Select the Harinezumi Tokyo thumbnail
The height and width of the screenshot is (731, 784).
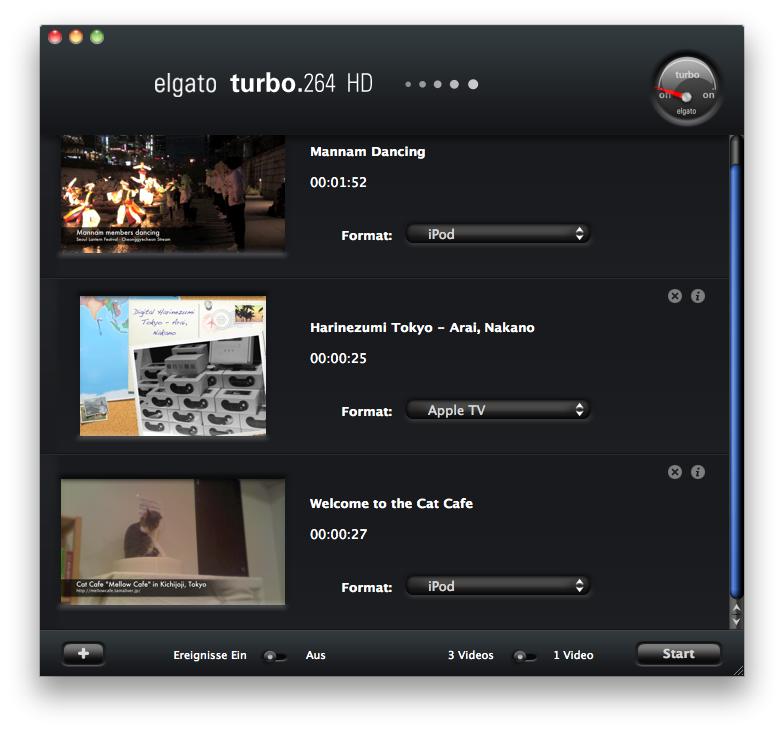tap(173, 366)
